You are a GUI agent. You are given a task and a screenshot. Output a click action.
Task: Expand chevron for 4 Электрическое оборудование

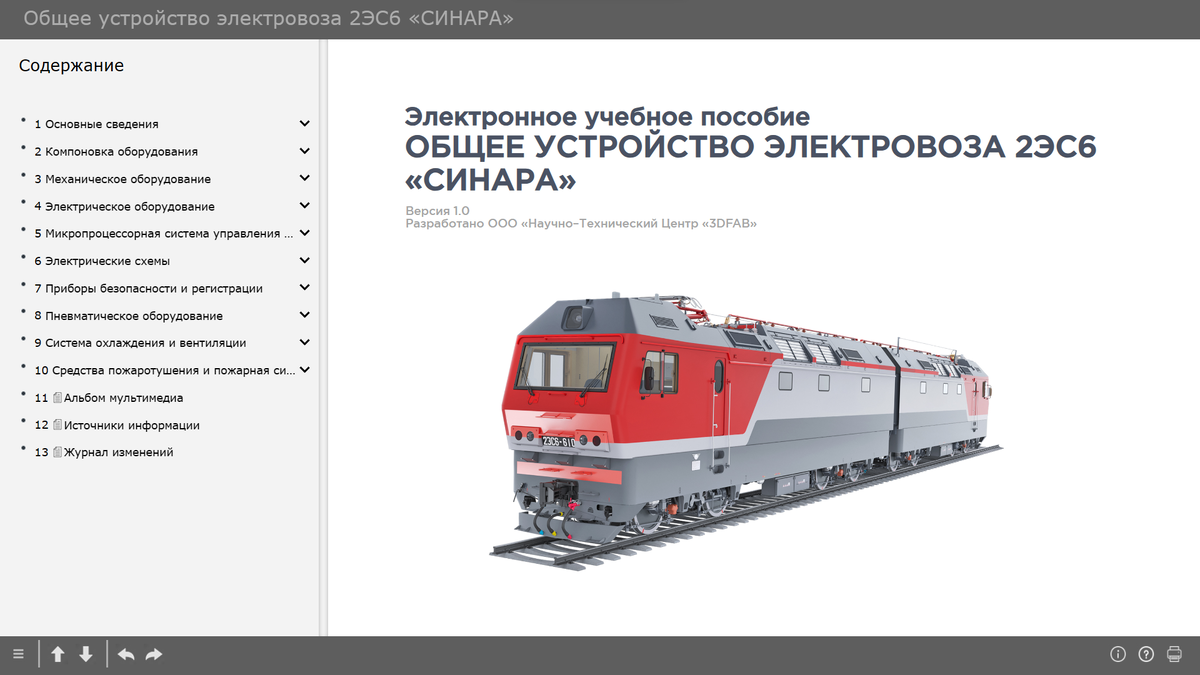(x=304, y=206)
